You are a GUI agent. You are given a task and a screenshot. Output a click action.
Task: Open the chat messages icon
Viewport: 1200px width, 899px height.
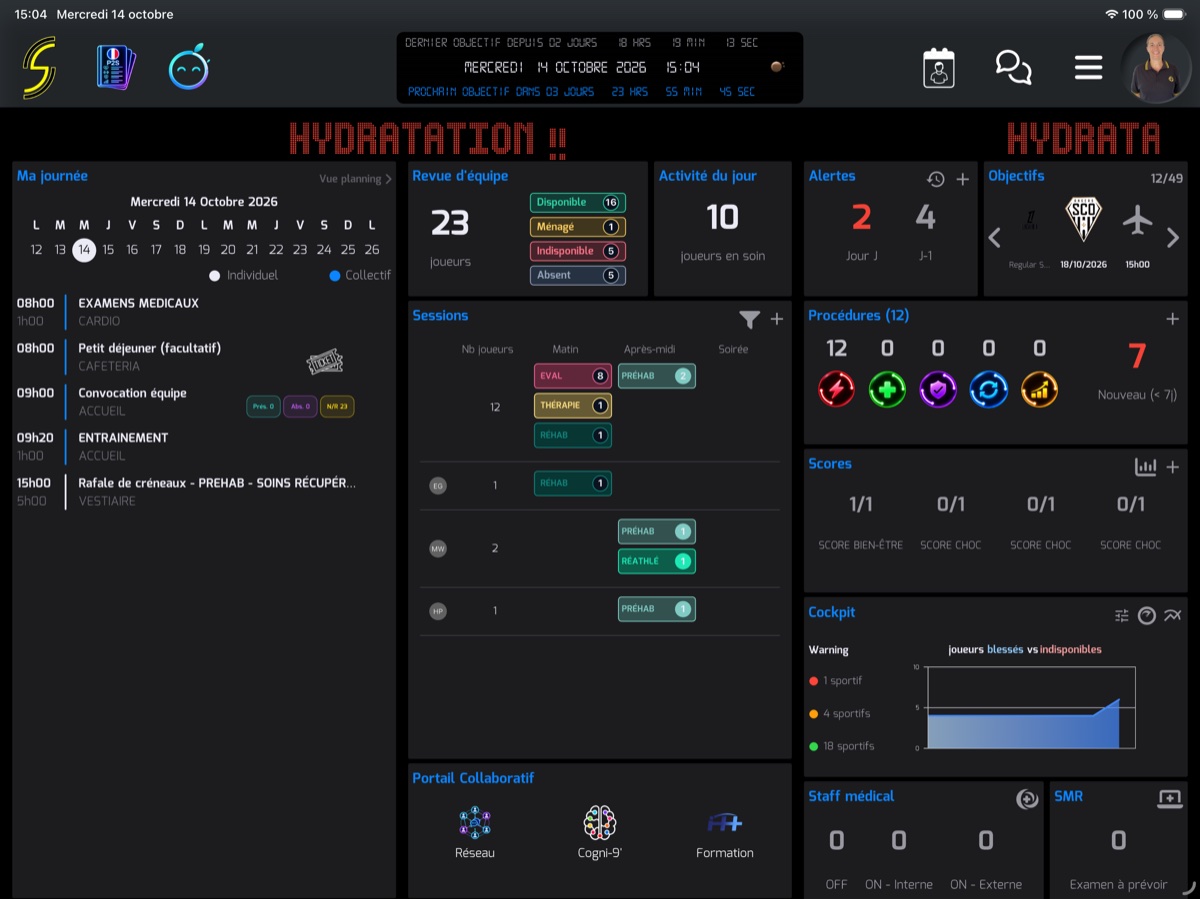pyautogui.click(x=1013, y=68)
